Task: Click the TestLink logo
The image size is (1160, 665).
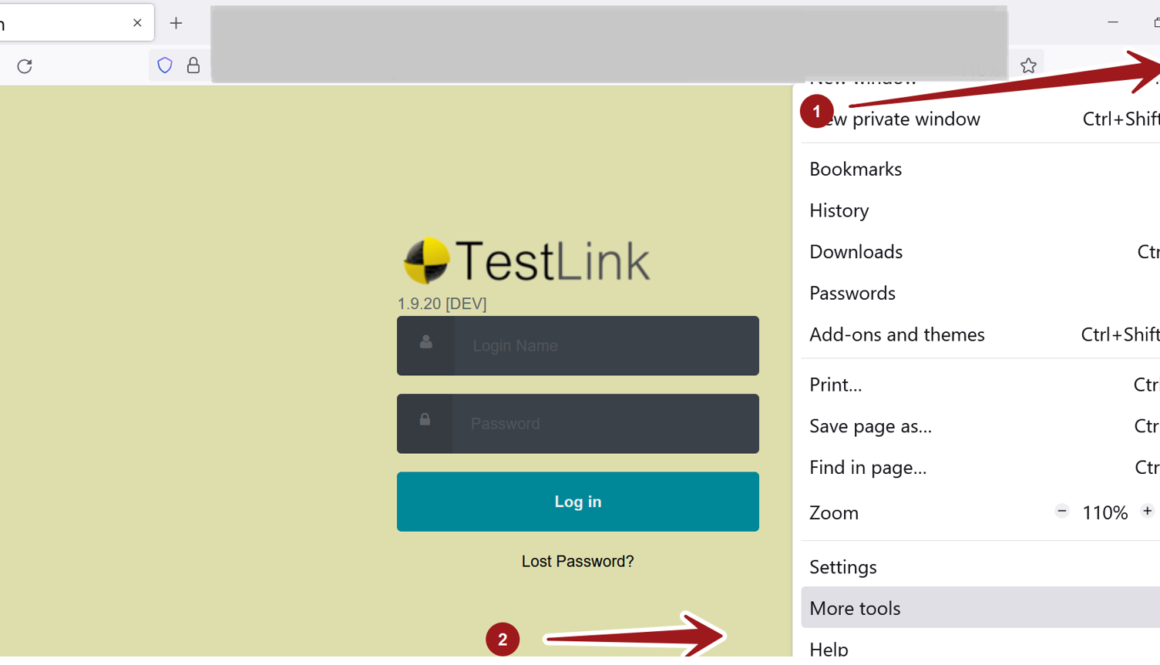Action: pos(526,261)
